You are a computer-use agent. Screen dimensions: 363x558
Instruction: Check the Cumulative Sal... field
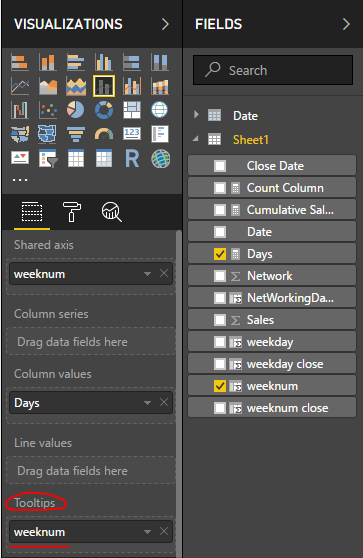click(x=220, y=210)
